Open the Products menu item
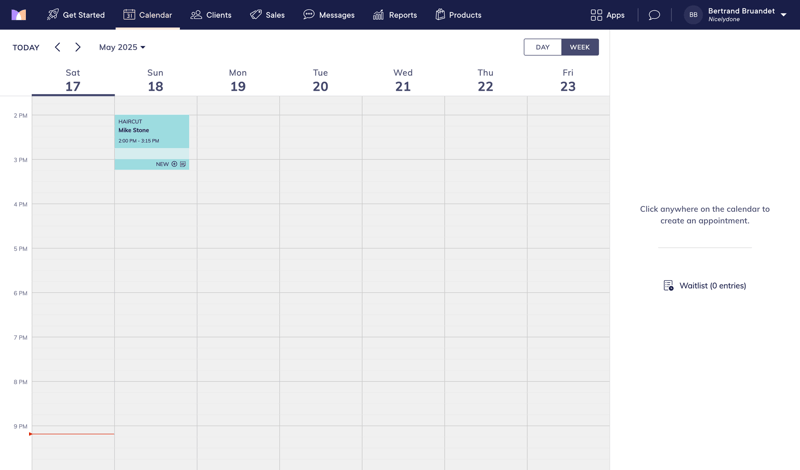The width and height of the screenshot is (800, 470). 458,15
